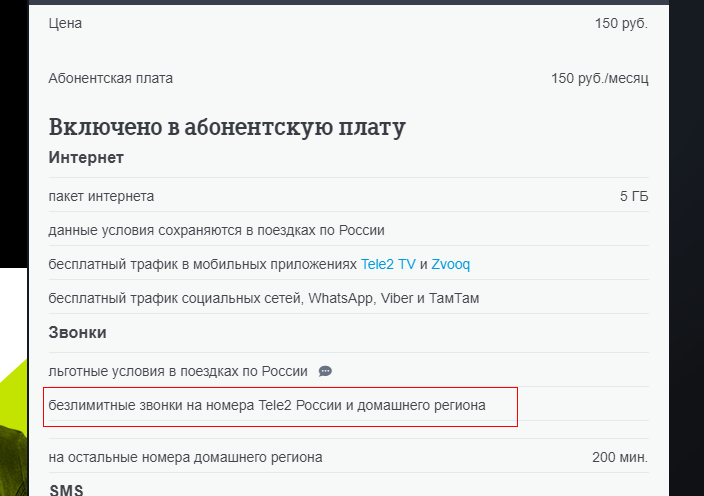
Task: Click the 'Интернет' section heading
Action: pyautogui.click(x=86, y=158)
